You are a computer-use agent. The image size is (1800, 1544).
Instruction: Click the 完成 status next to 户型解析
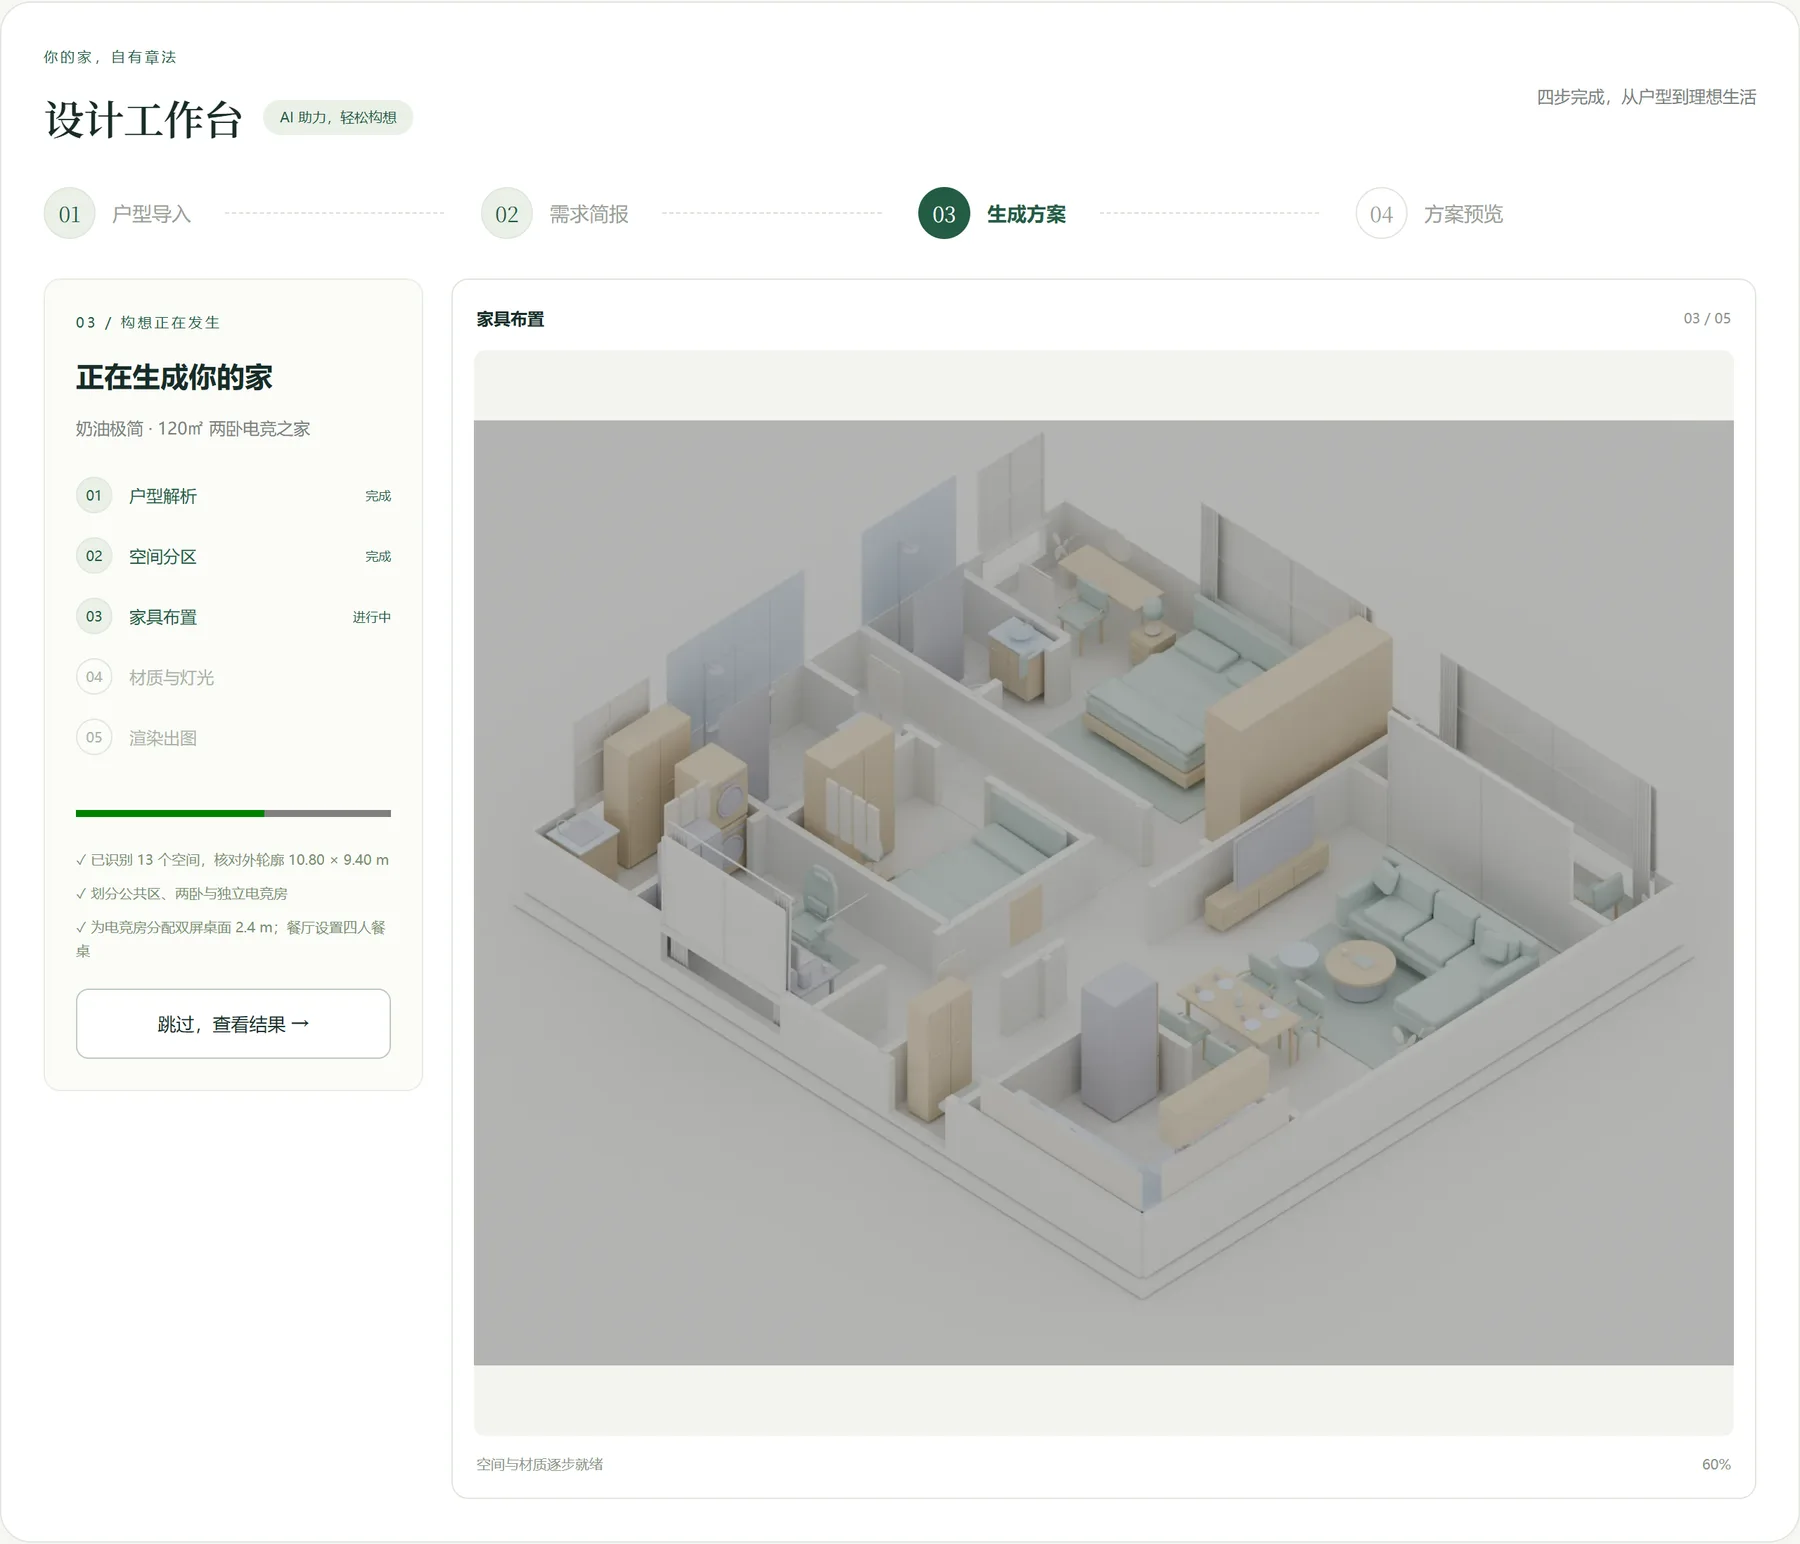coord(378,496)
